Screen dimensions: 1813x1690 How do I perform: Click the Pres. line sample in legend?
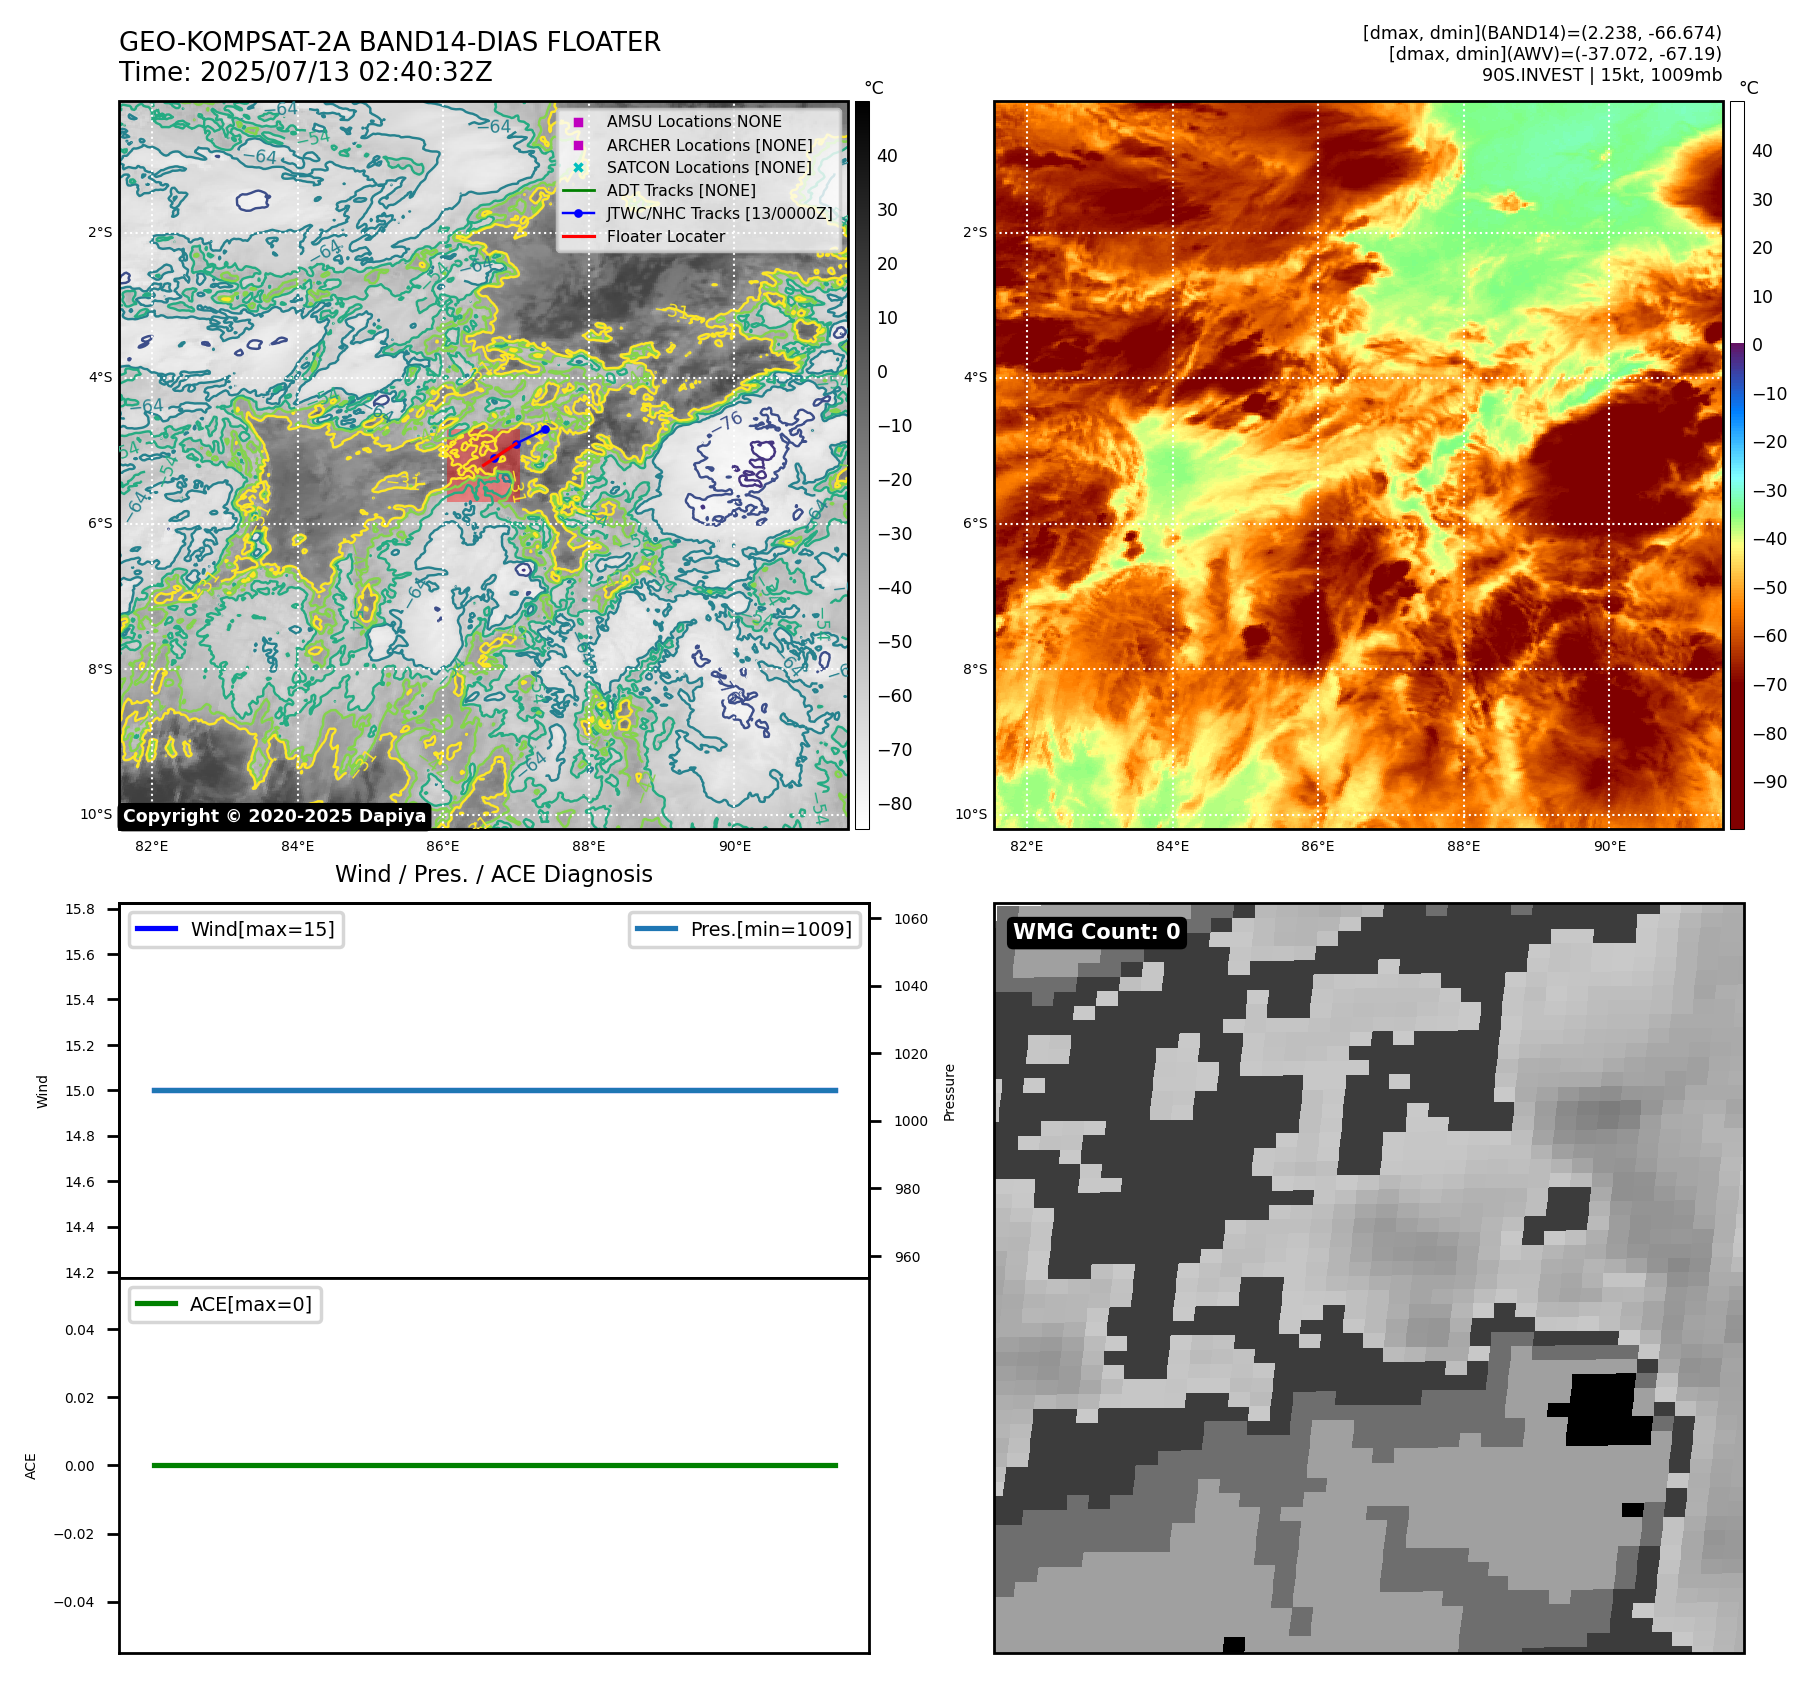pyautogui.click(x=656, y=929)
